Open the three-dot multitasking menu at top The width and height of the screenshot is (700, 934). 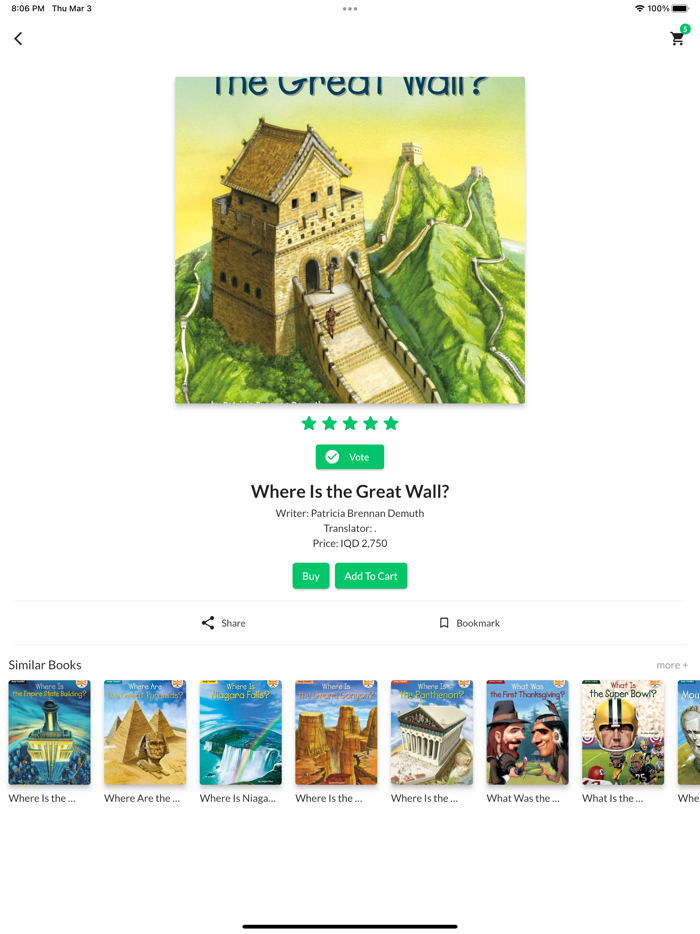(350, 9)
